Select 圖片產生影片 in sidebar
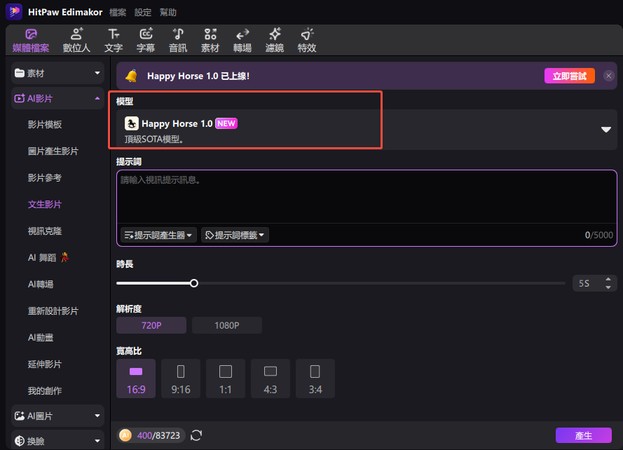Image resolution: width=623 pixels, height=450 pixels. (x=53, y=151)
